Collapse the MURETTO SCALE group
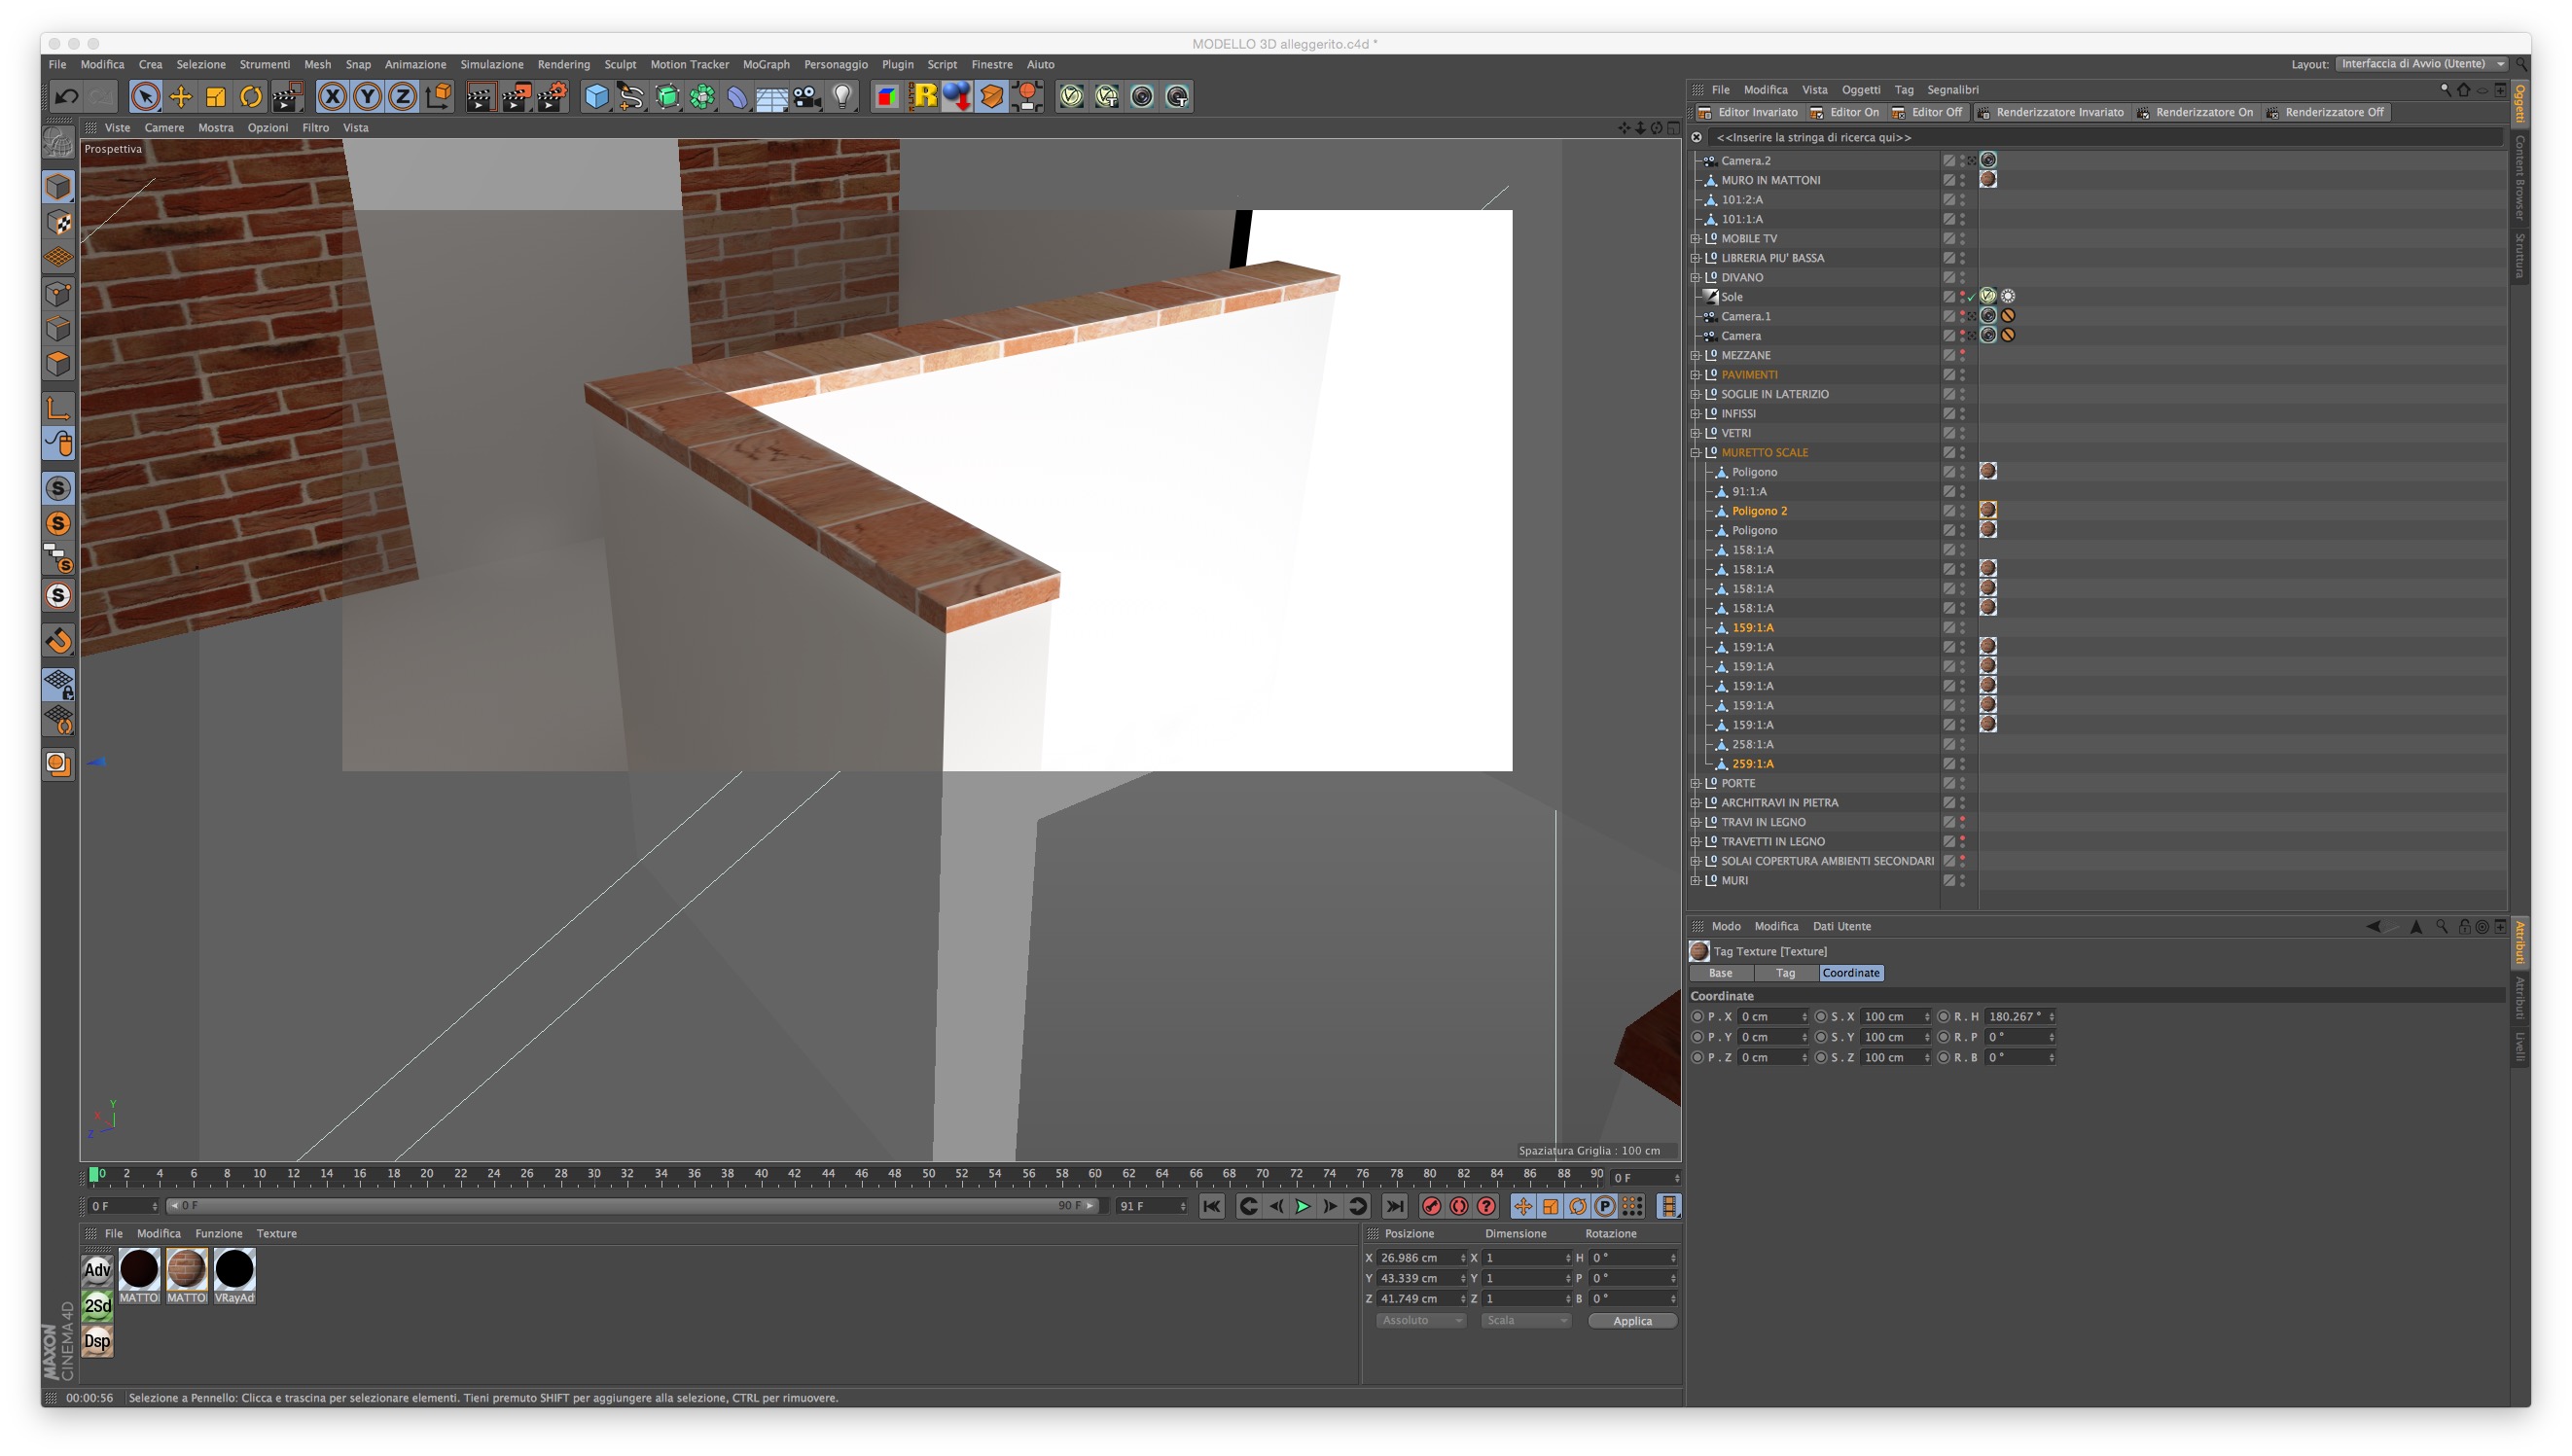 pyautogui.click(x=1695, y=452)
